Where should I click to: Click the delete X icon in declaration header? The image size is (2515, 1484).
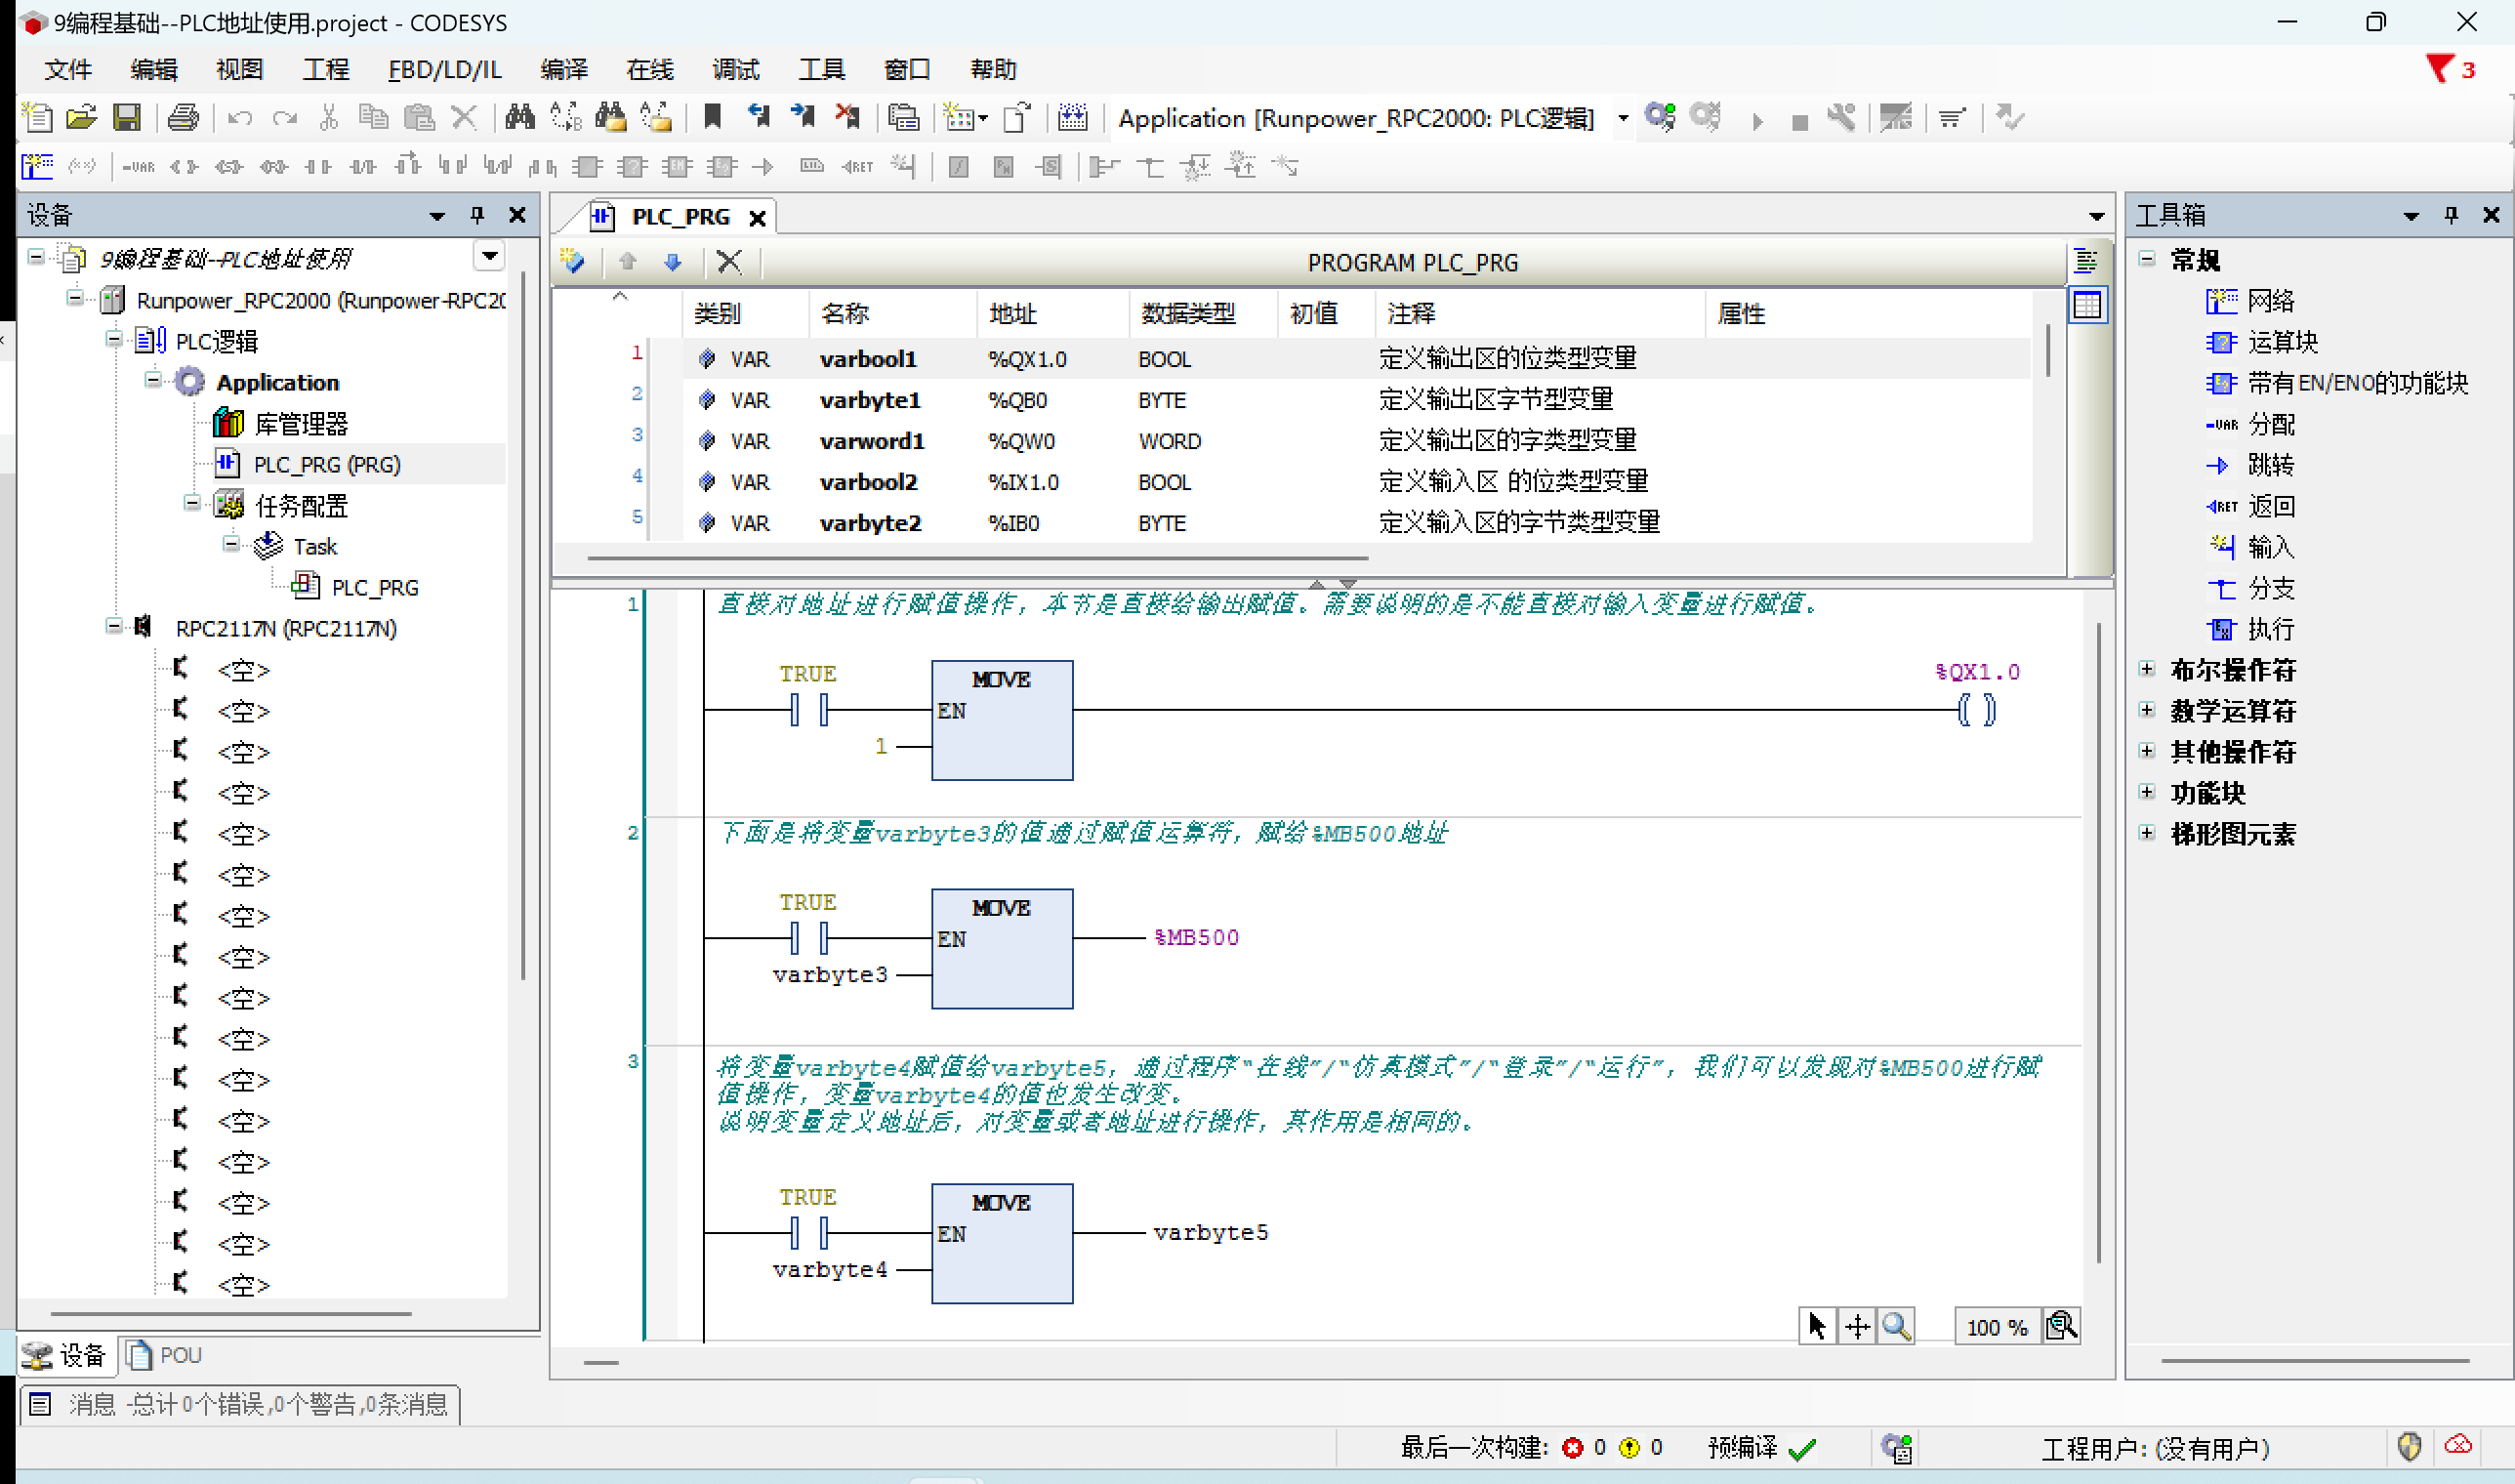[729, 262]
